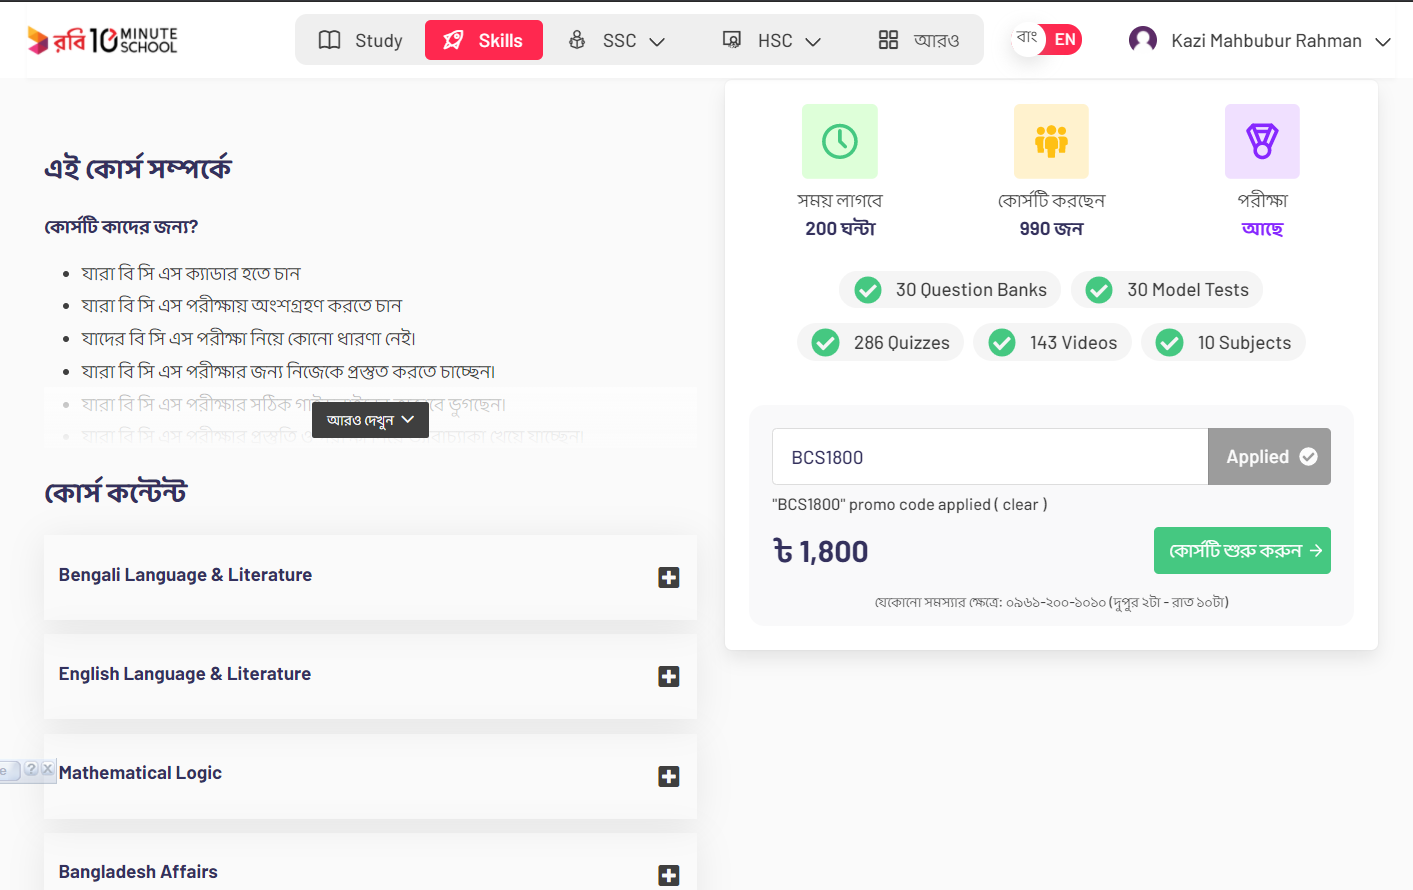Viewport: 1413px width, 890px height.
Task: Click the 200 ঘন্টা duration text
Action: (x=840, y=229)
